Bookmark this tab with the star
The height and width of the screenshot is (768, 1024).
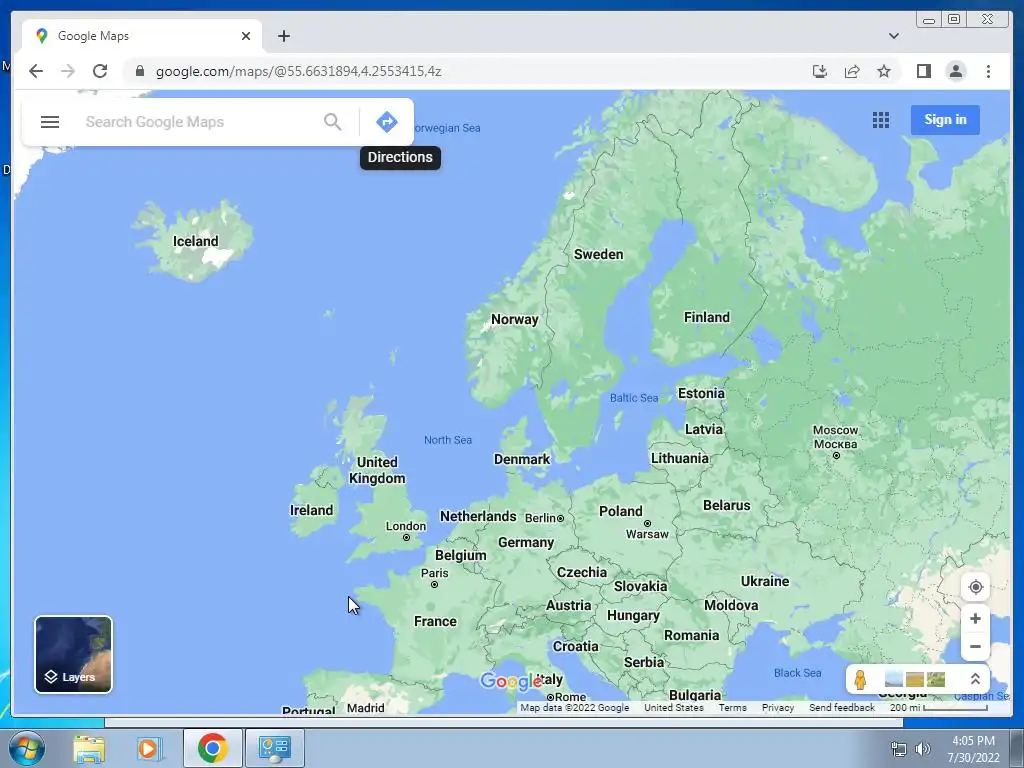point(884,71)
